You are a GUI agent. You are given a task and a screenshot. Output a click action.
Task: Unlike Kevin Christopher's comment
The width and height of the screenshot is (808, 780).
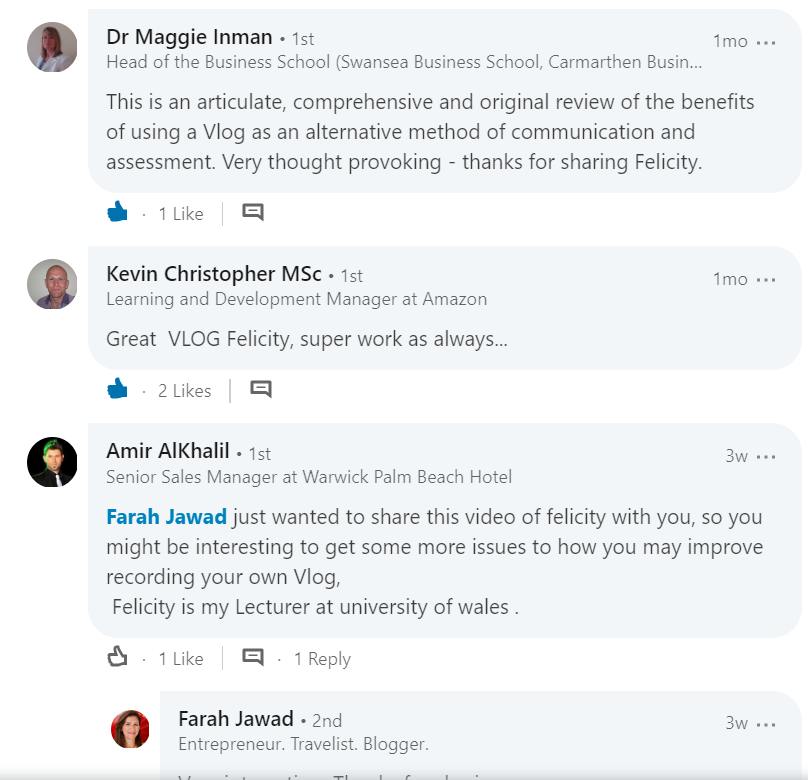[118, 389]
